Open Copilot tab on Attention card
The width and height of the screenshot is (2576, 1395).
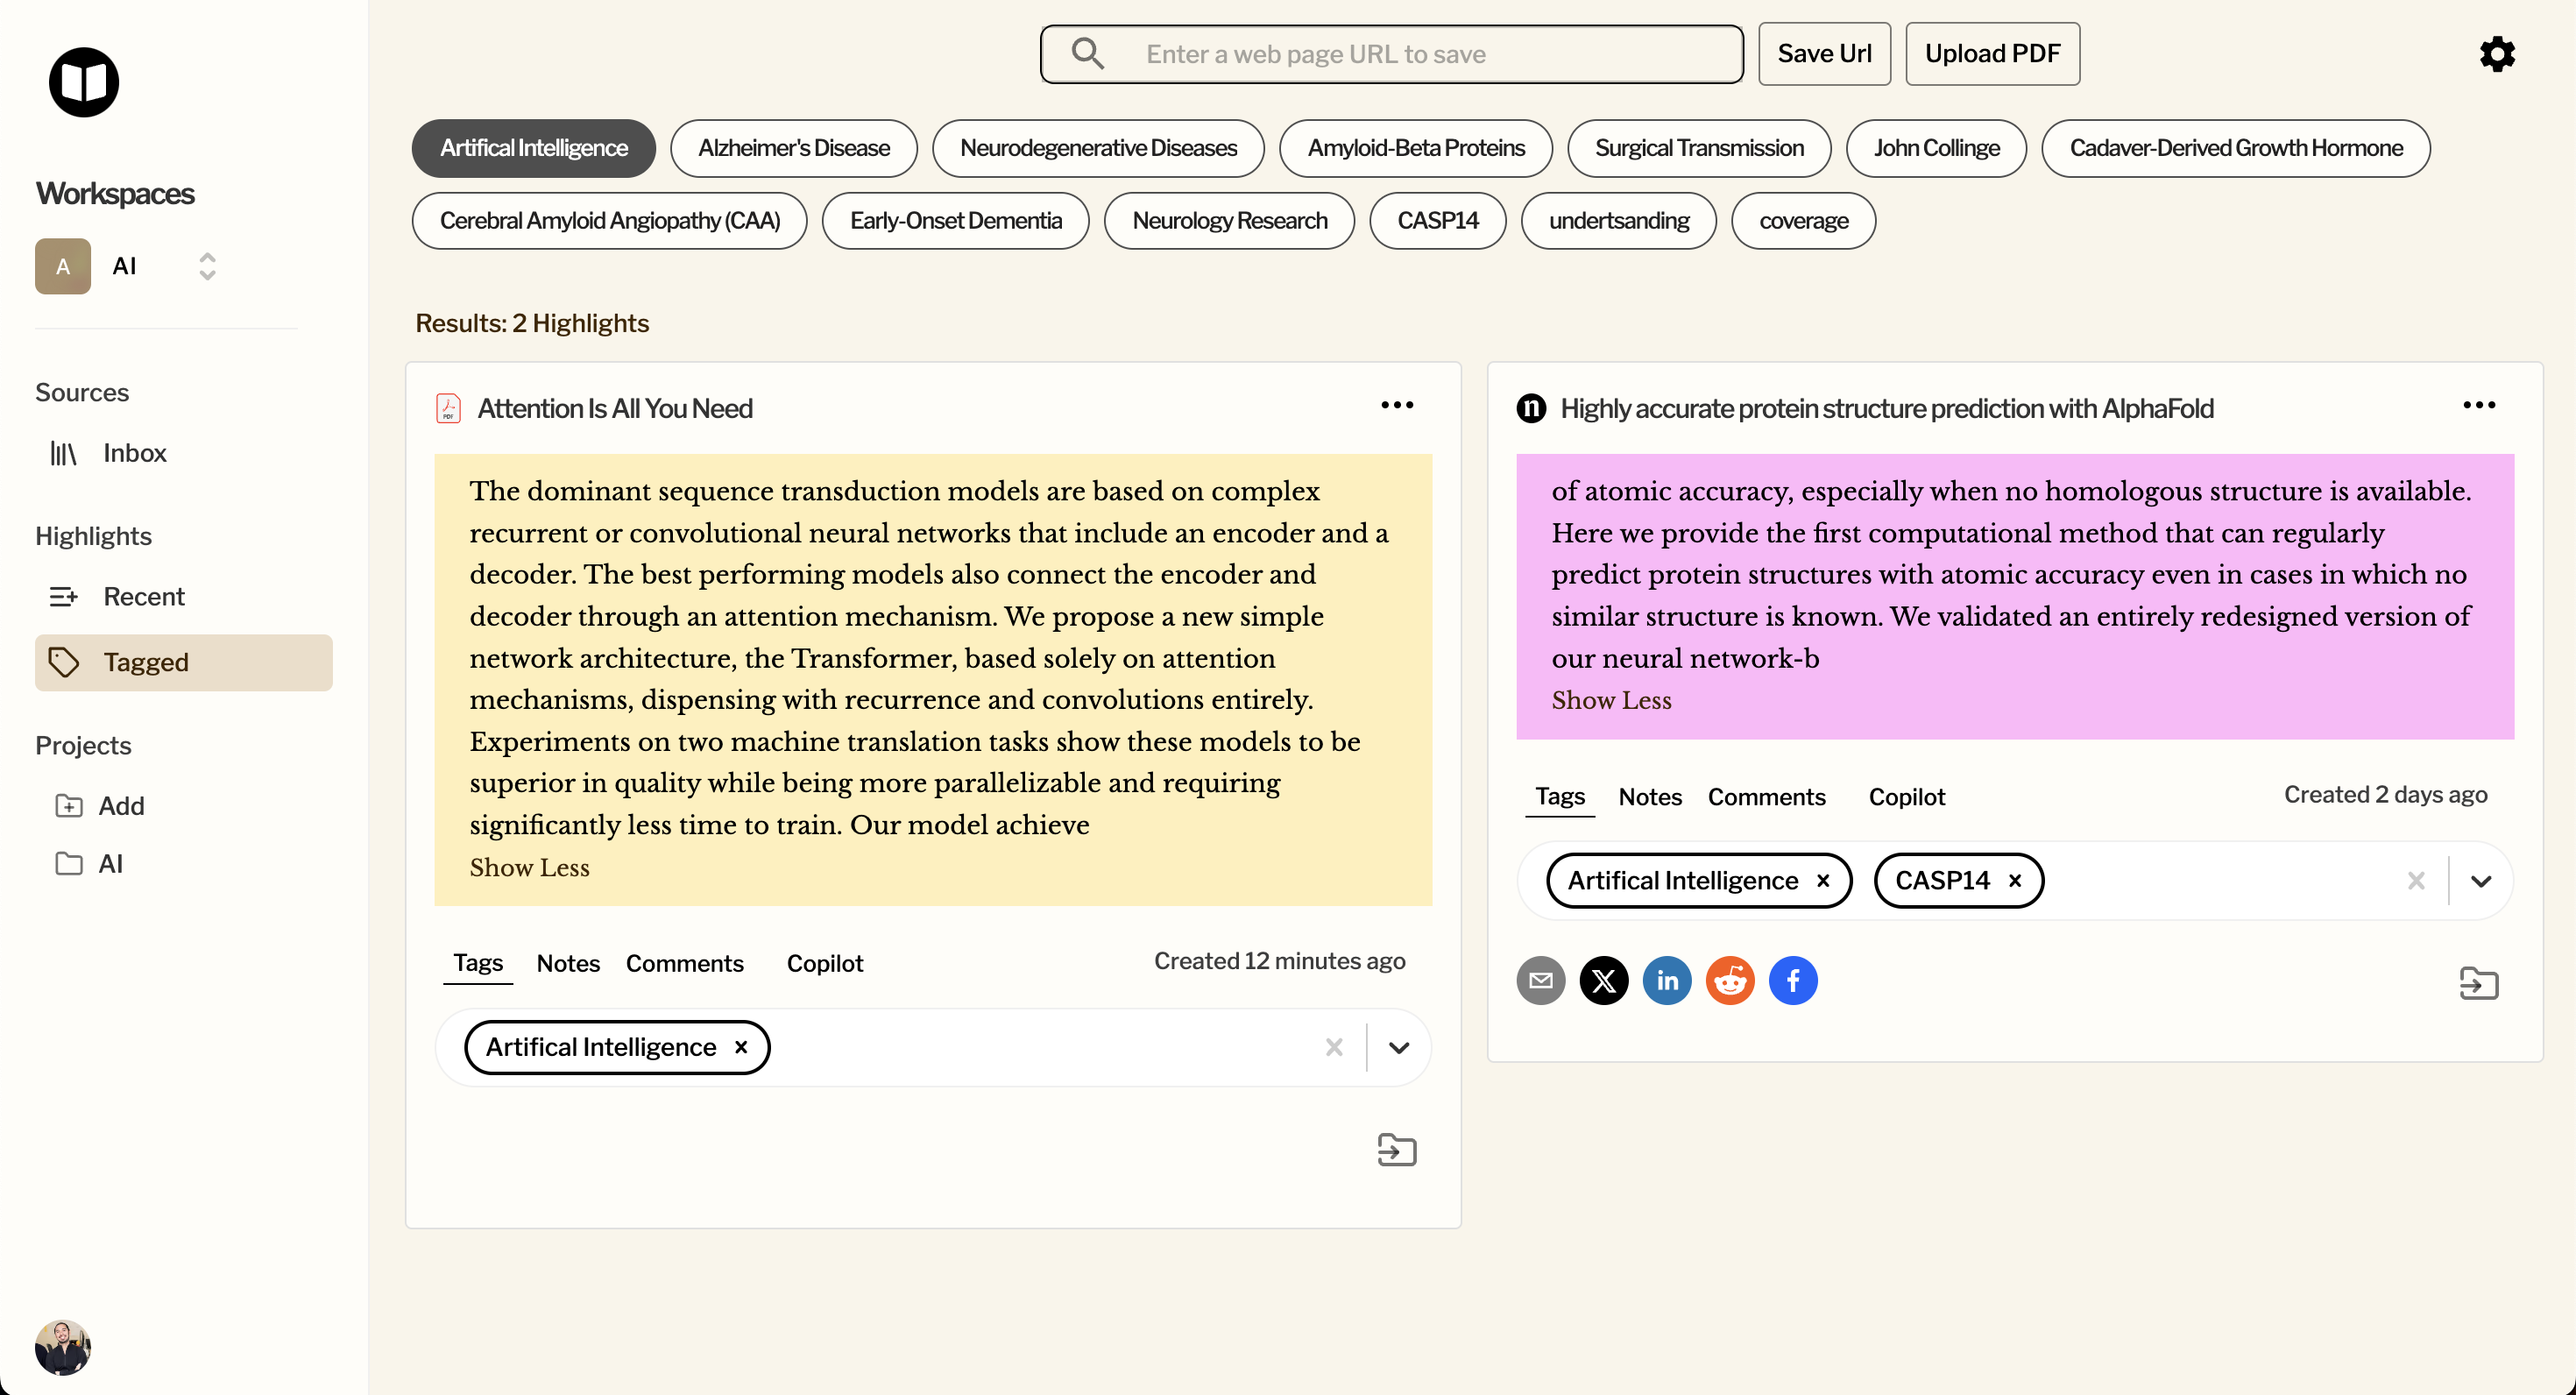tap(824, 963)
